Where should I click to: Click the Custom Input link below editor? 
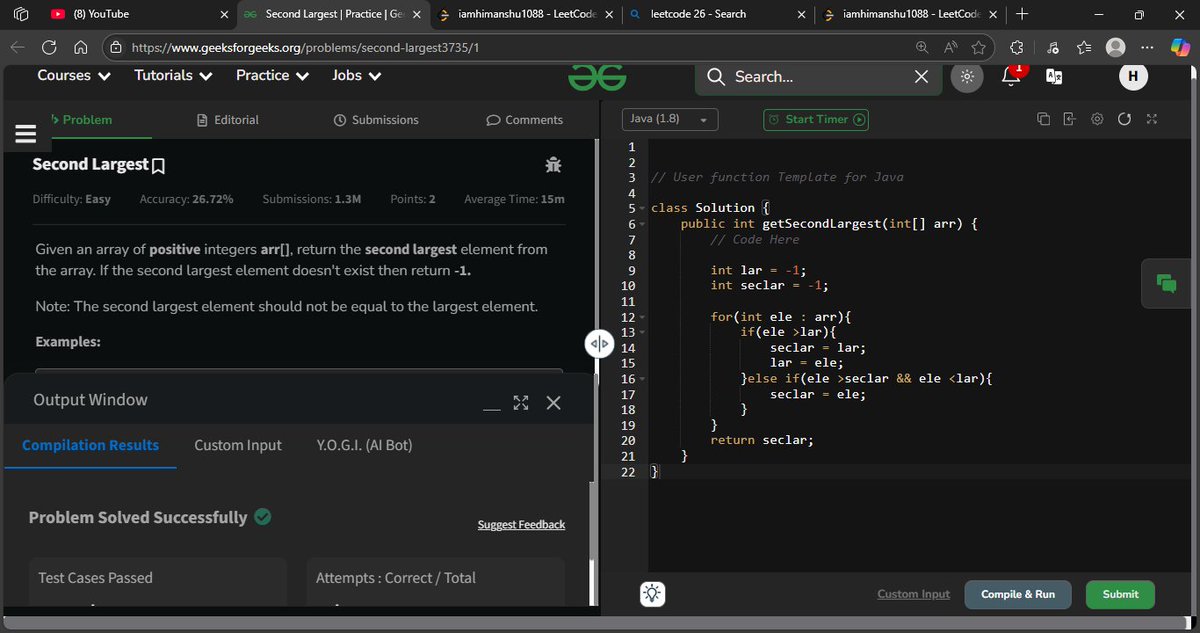tap(914, 594)
